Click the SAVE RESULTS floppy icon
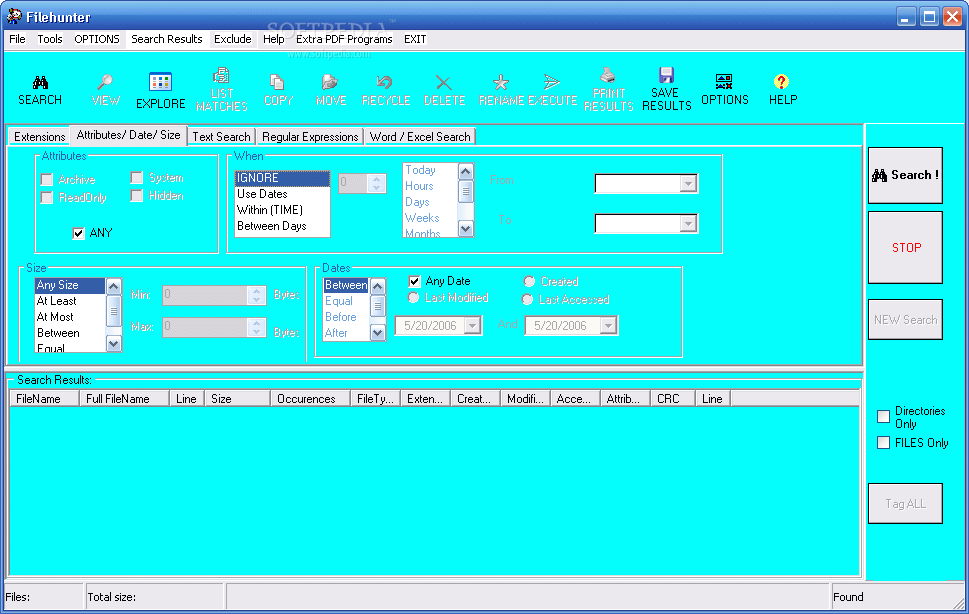The height and width of the screenshot is (614, 969). click(x=666, y=75)
